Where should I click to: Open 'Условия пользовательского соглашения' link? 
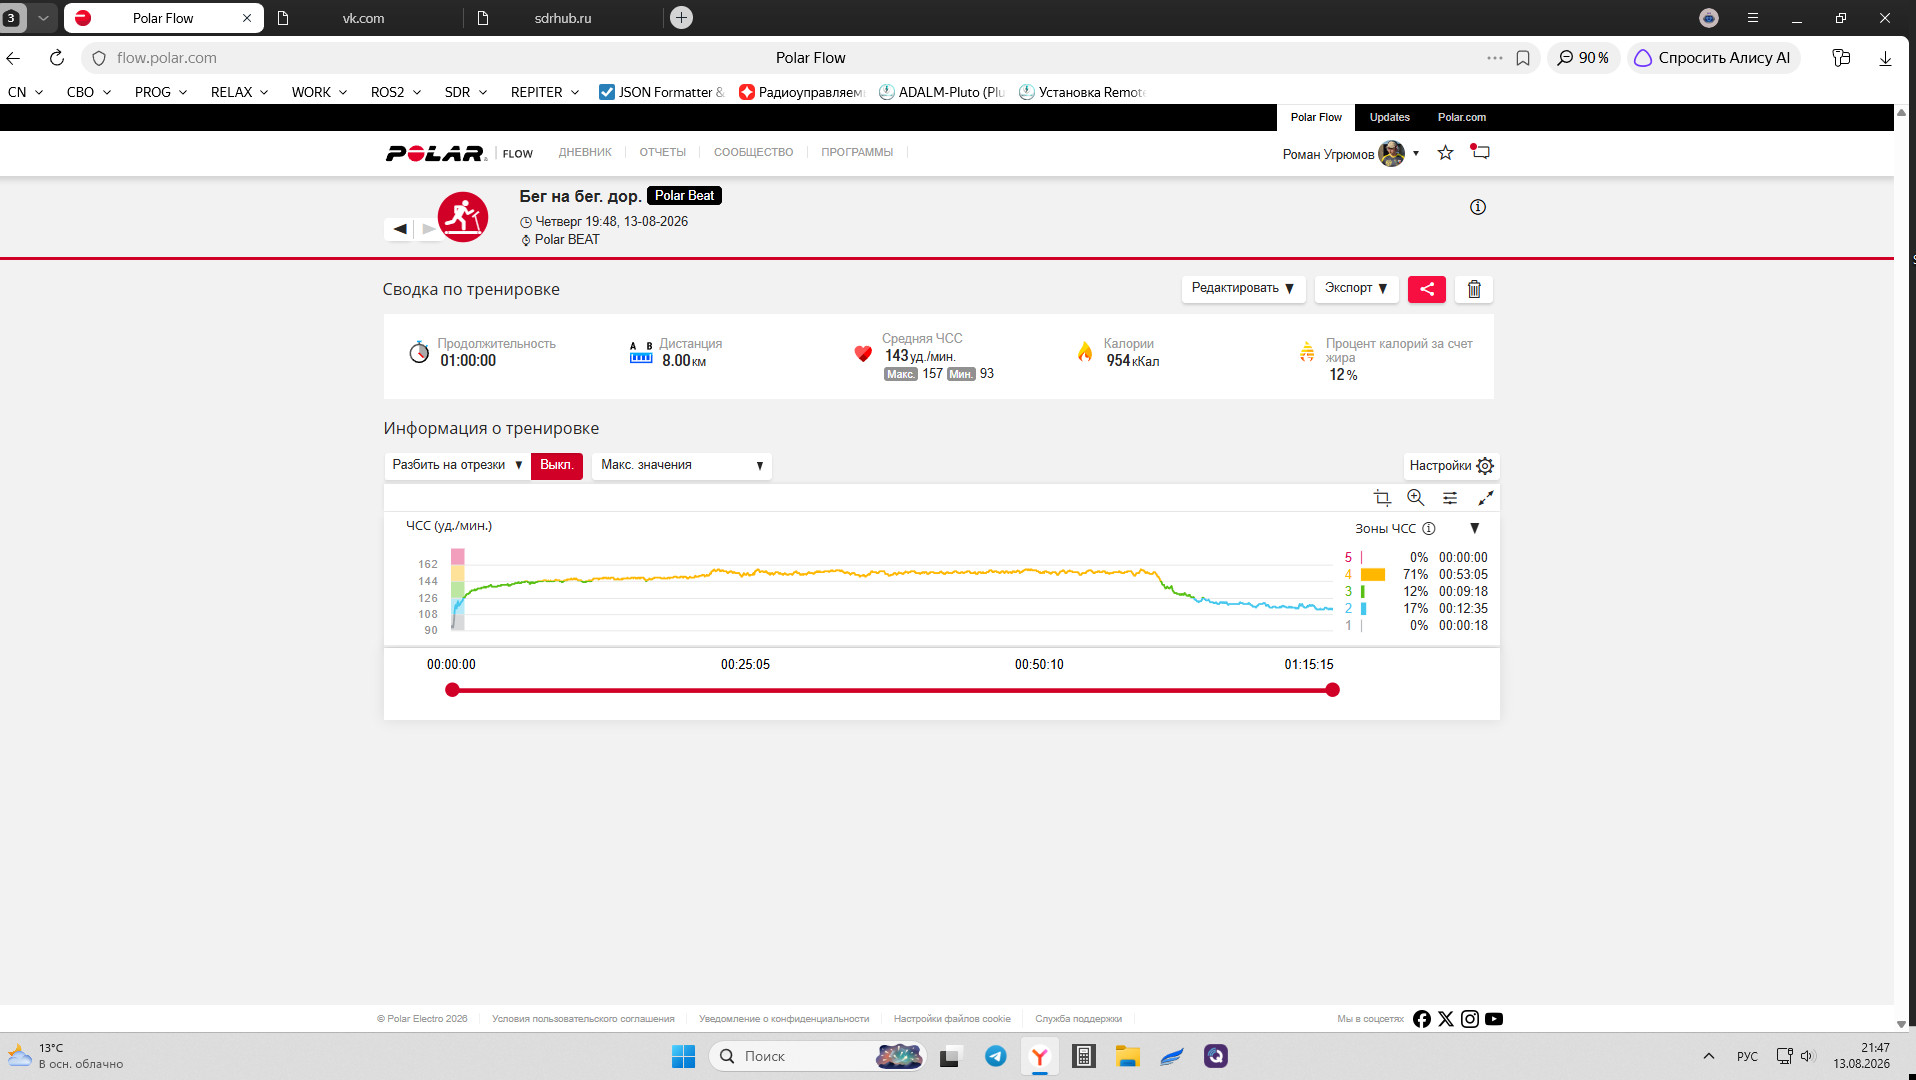click(583, 1019)
